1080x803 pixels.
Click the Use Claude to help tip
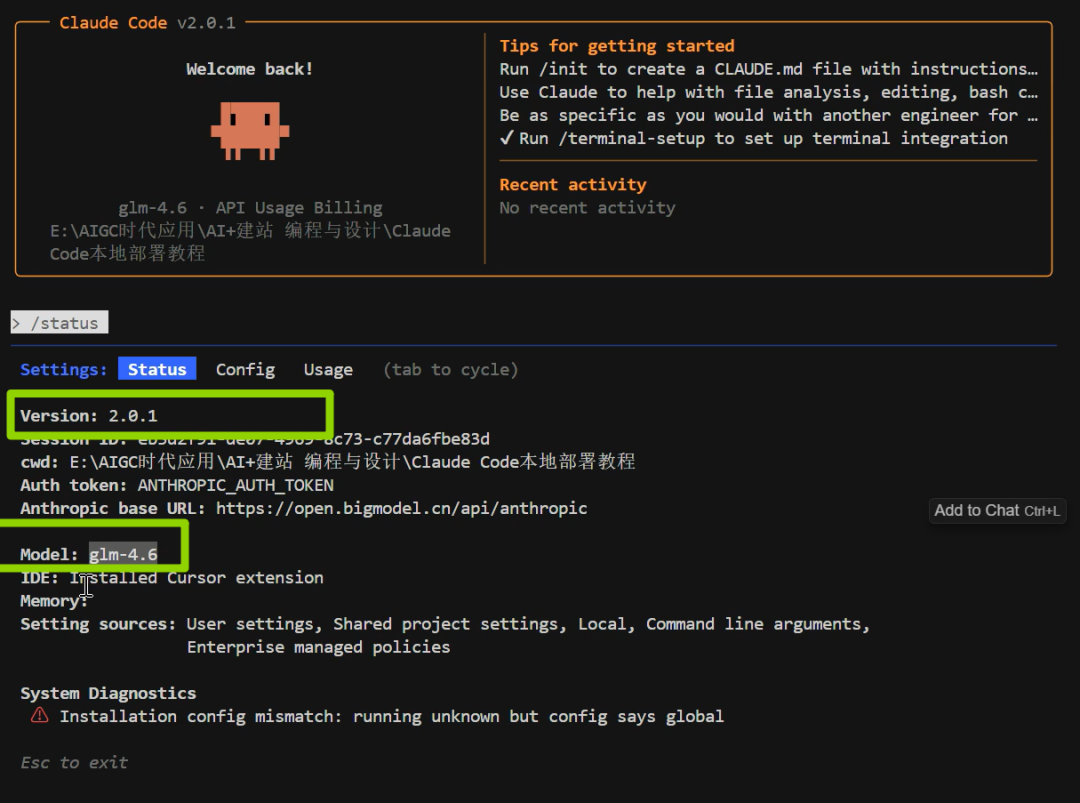(x=769, y=92)
